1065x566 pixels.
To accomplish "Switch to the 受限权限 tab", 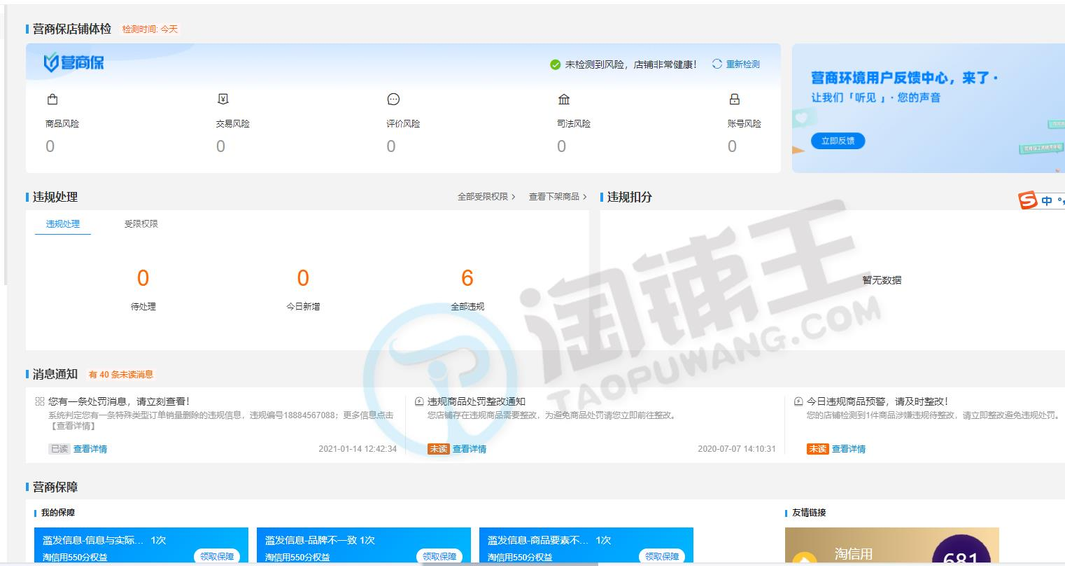I will [141, 224].
